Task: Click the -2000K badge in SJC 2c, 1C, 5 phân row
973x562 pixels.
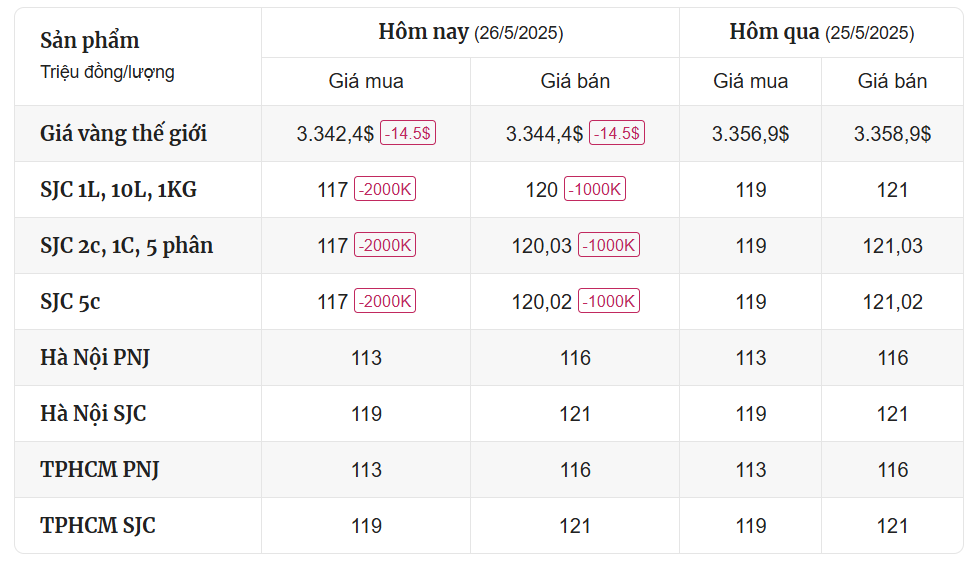Action: 385,244
